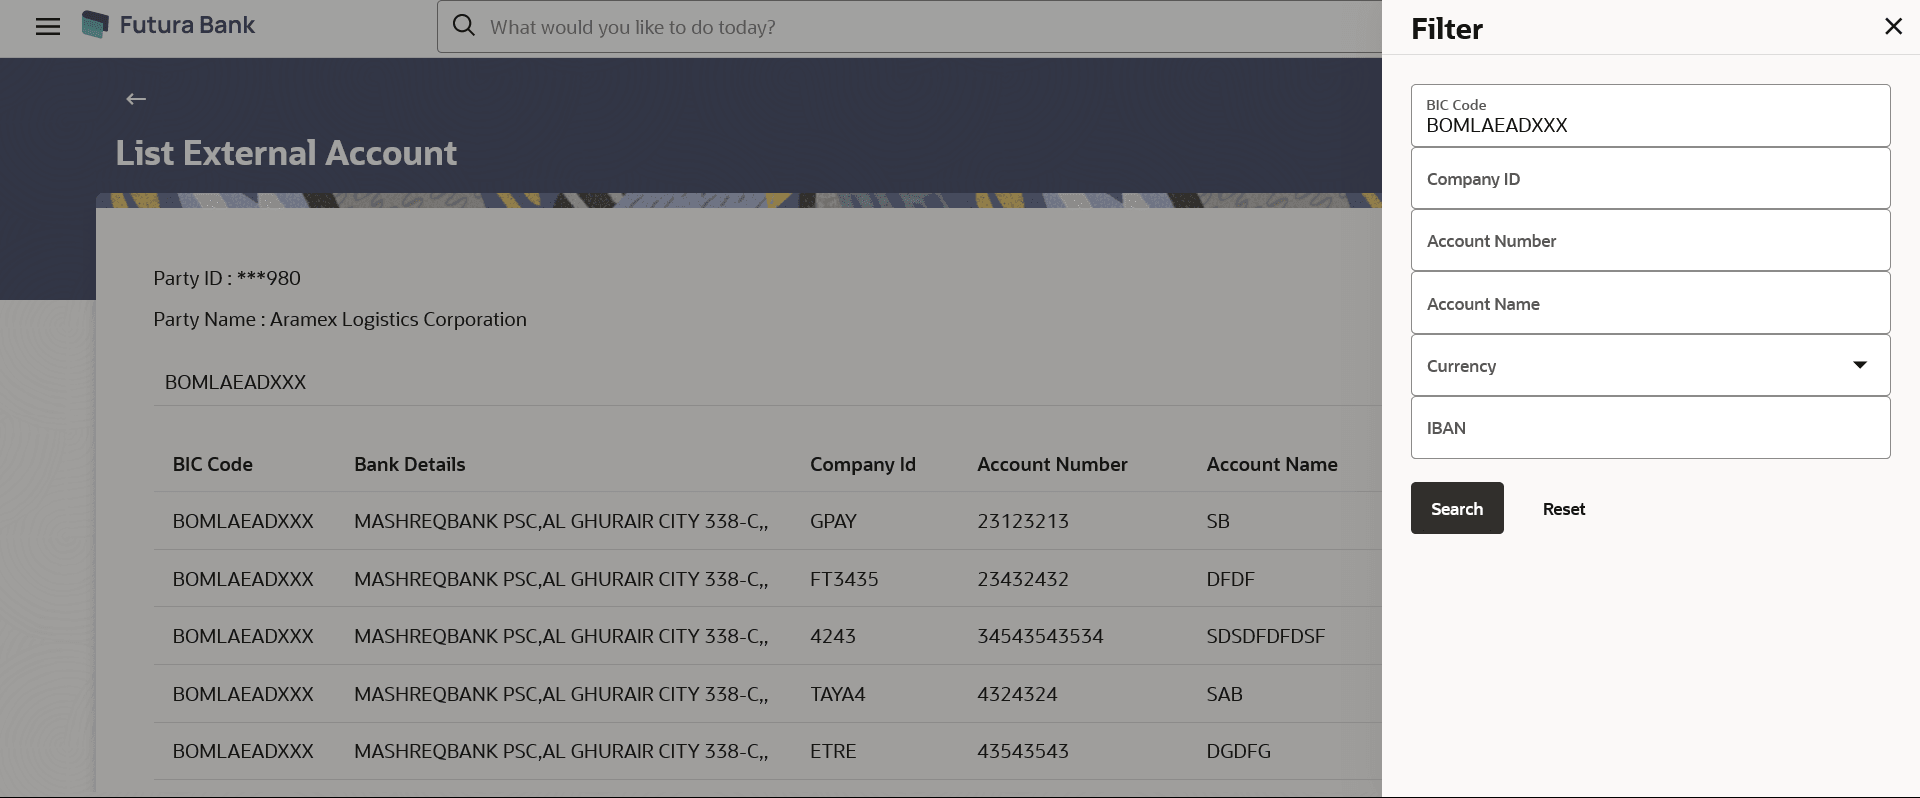Click account name DFDF
The image size is (1920, 798).
click(x=1230, y=579)
